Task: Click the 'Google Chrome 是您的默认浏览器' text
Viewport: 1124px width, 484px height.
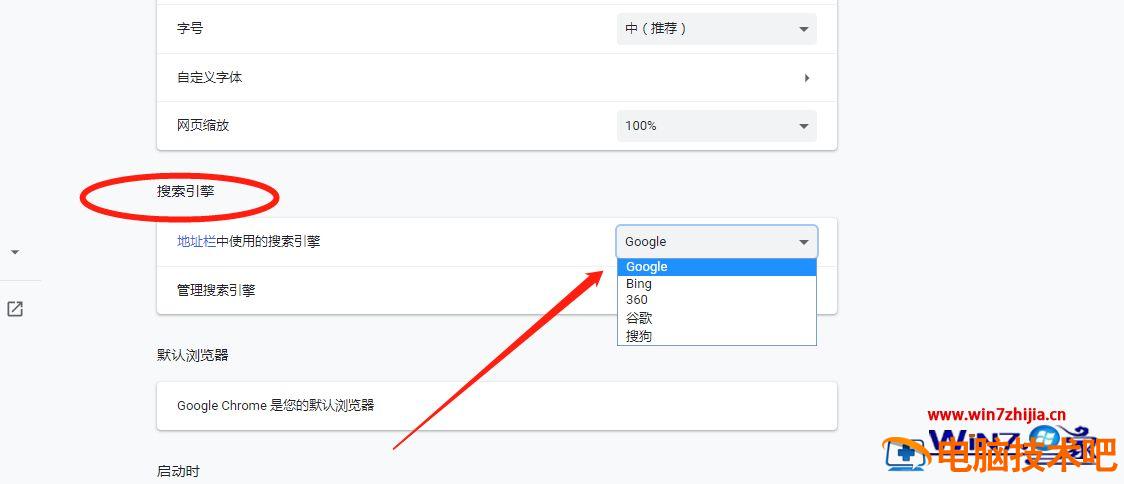Action: 275,406
